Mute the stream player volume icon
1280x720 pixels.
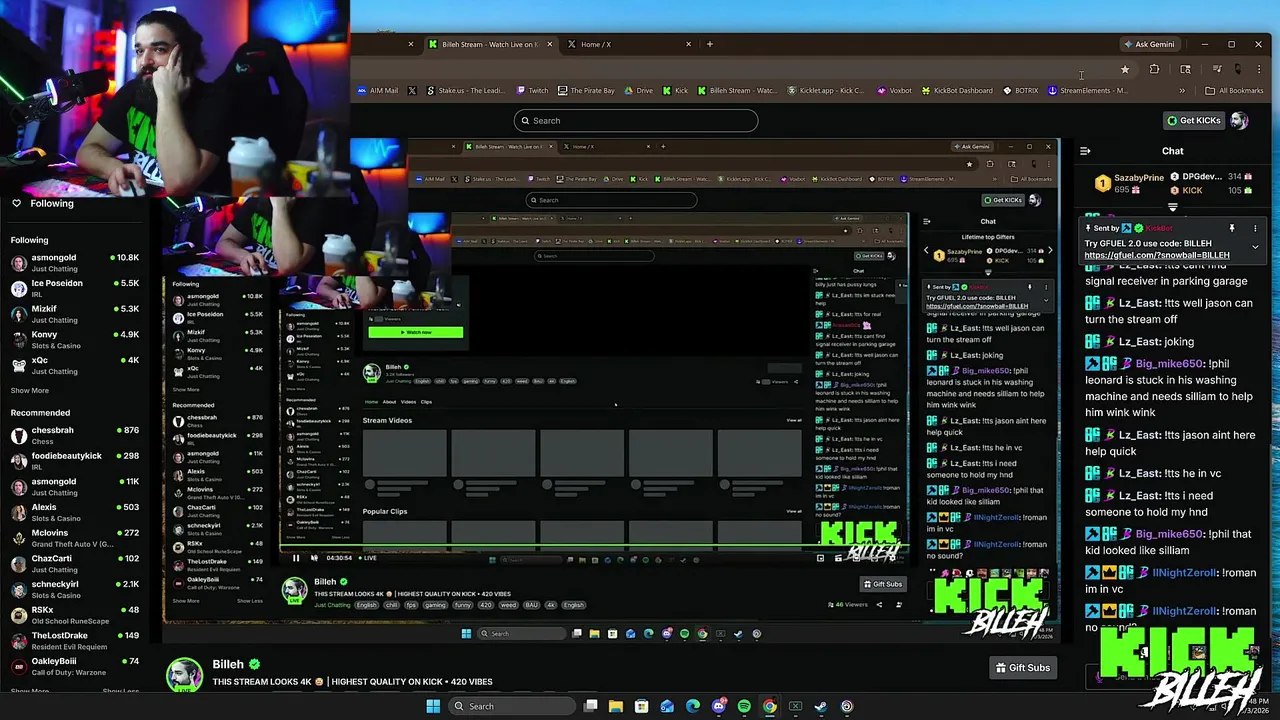pos(314,558)
